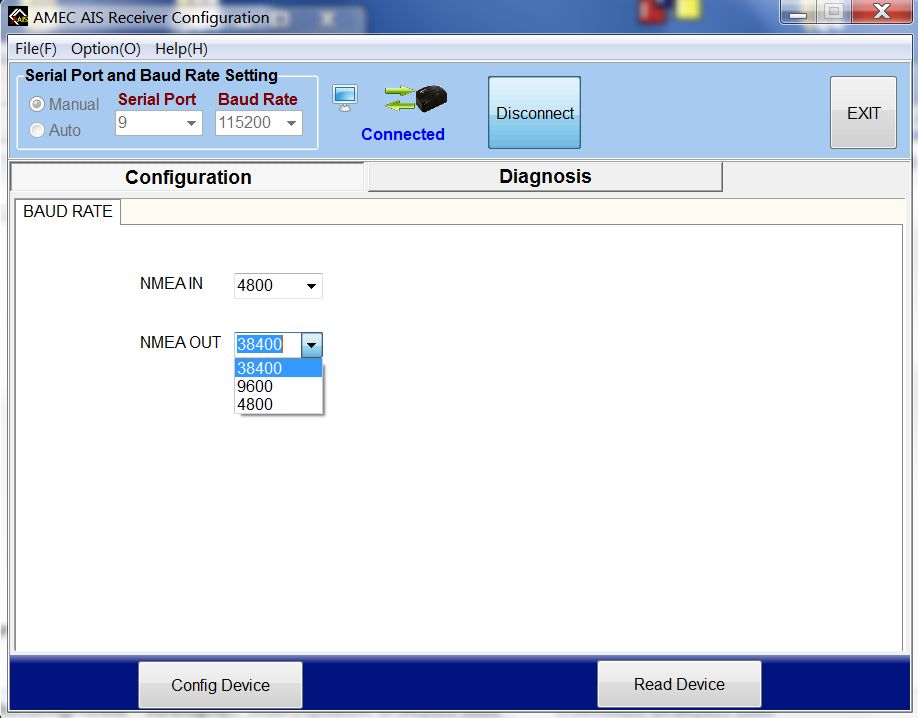Open the Help(H) menu
The image size is (918, 718).
[x=181, y=48]
